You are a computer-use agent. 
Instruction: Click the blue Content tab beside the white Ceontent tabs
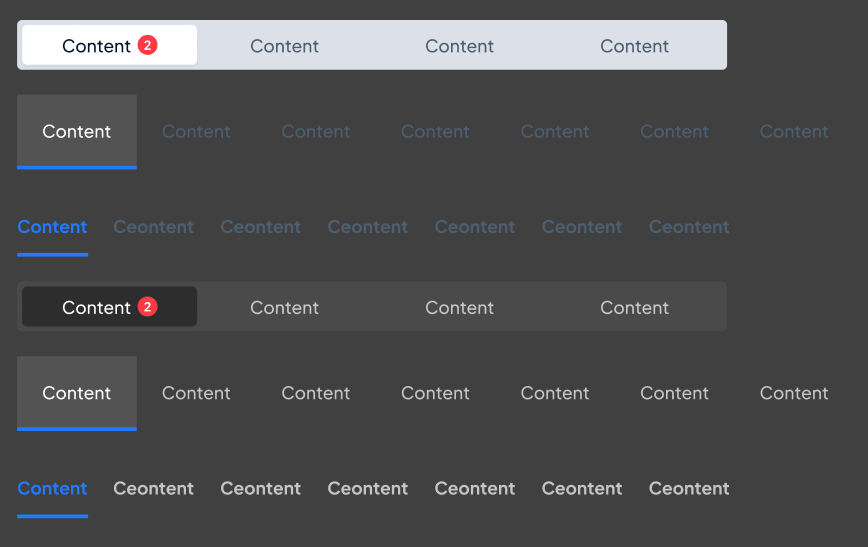pyautogui.click(x=52, y=489)
